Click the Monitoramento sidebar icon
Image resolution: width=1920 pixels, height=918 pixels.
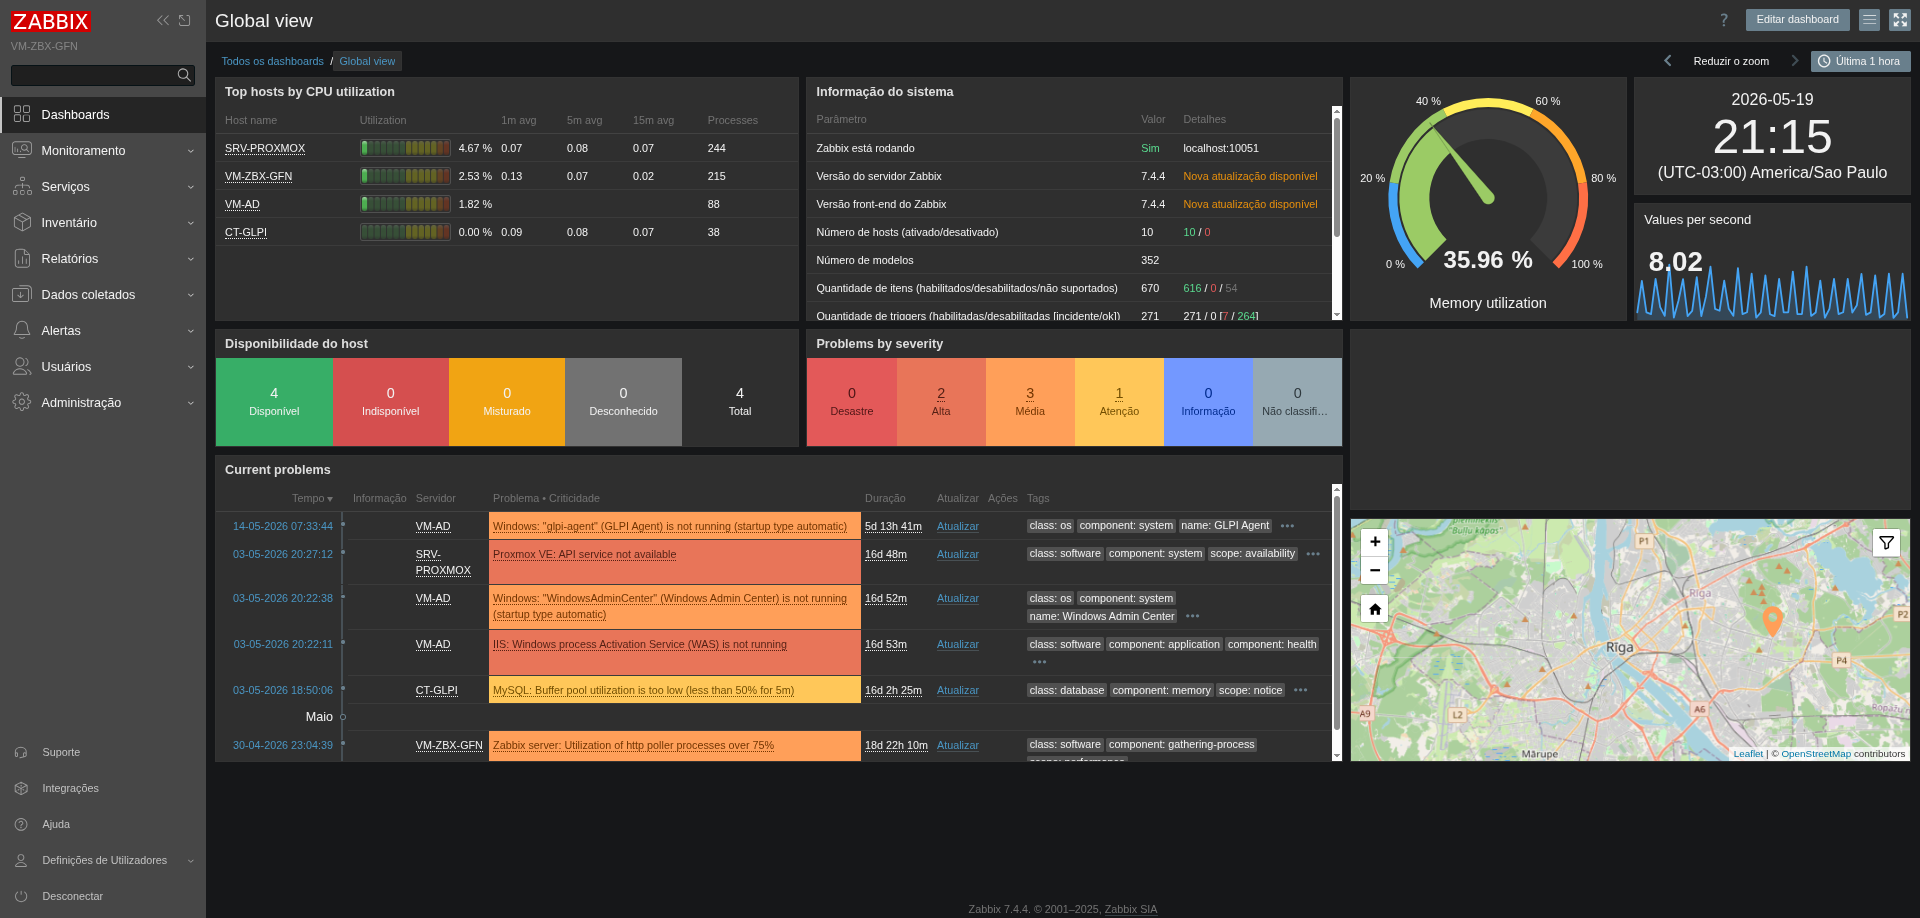pyautogui.click(x=22, y=150)
